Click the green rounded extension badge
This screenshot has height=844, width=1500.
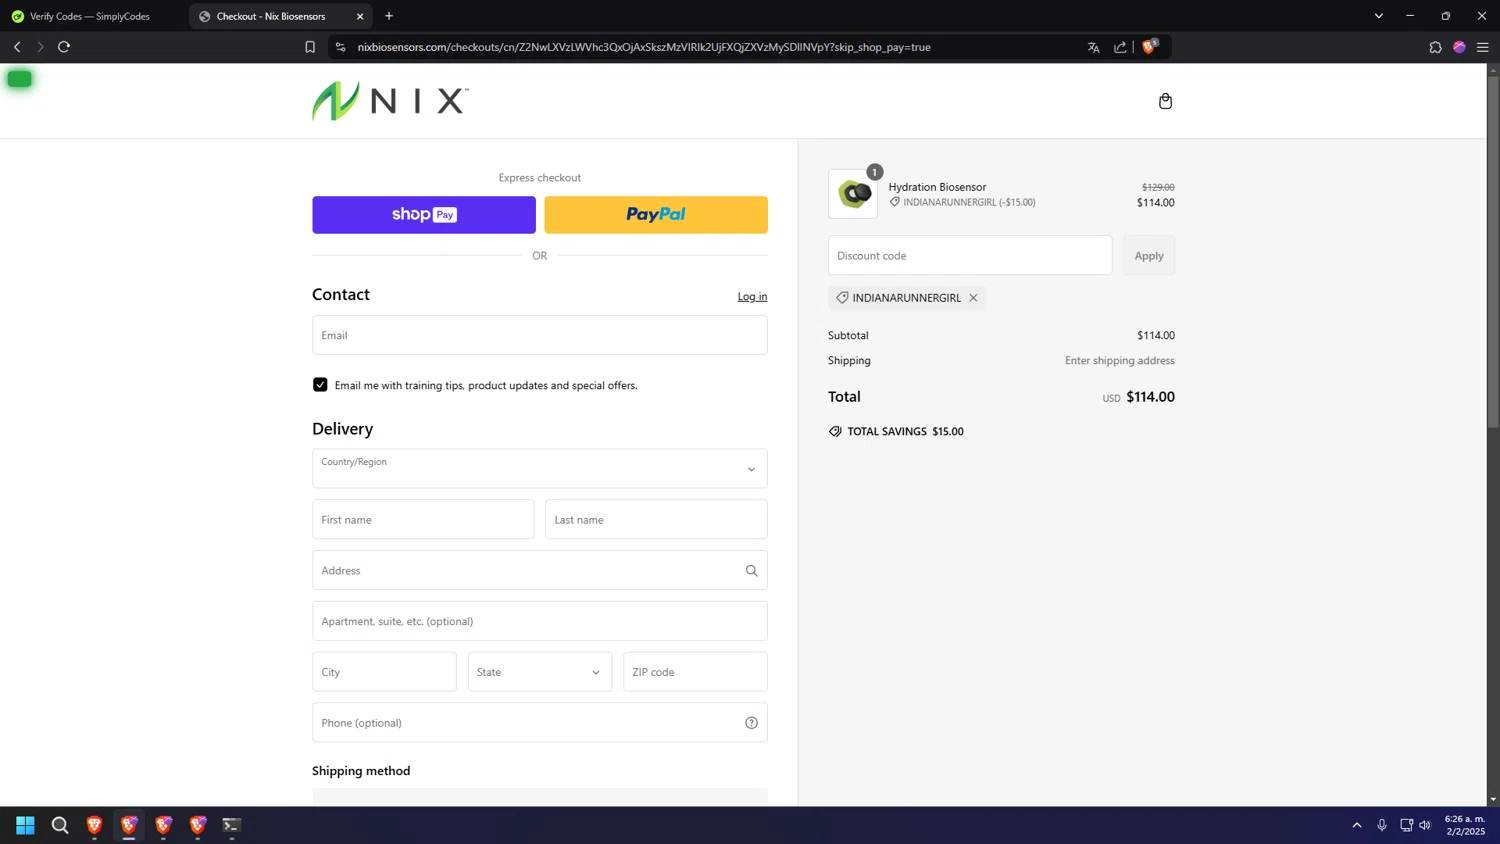[x=19, y=79]
